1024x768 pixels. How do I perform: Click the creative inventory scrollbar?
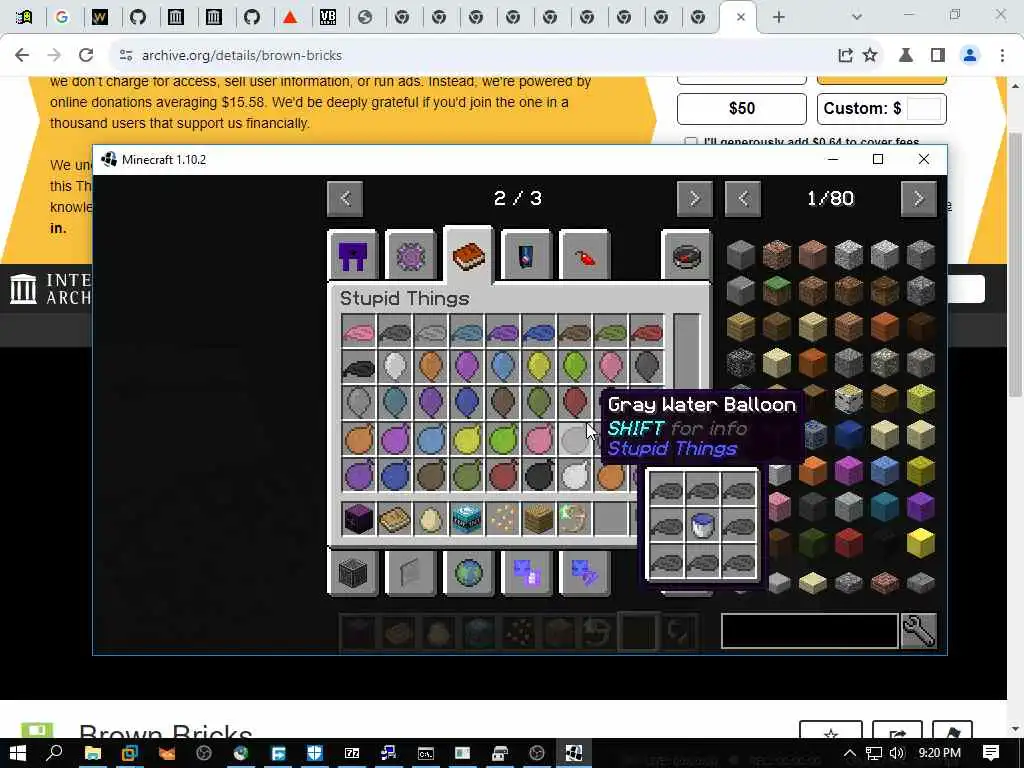[x=686, y=353]
